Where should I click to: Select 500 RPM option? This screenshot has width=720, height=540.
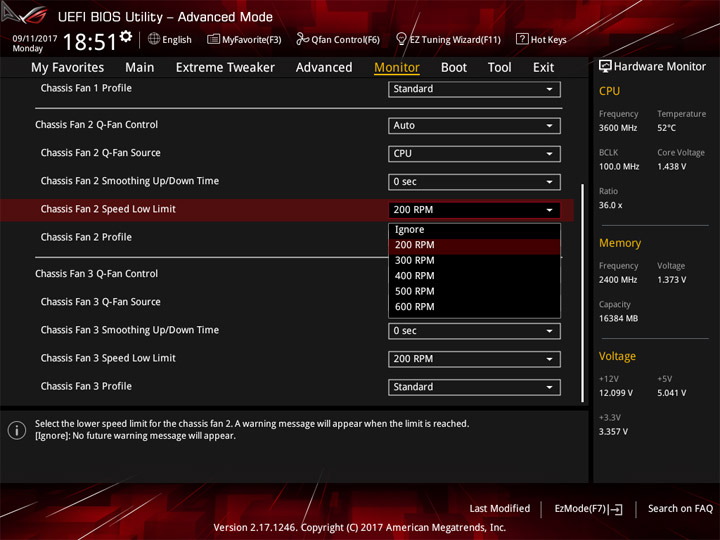point(474,292)
